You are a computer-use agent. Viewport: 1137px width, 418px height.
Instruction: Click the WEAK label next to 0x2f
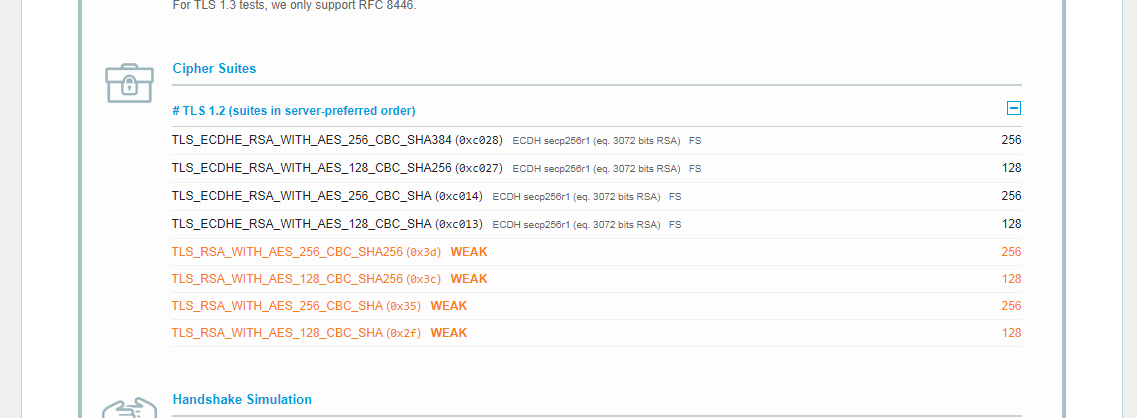(449, 333)
